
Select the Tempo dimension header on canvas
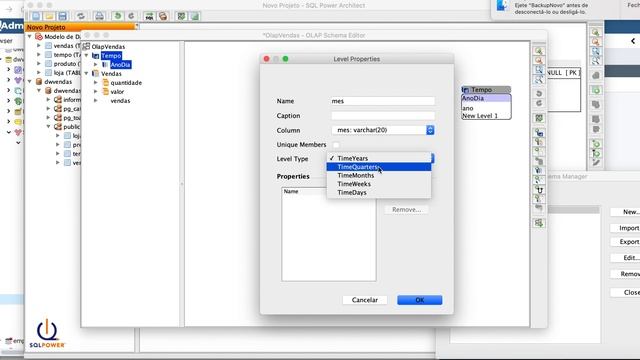486,89
